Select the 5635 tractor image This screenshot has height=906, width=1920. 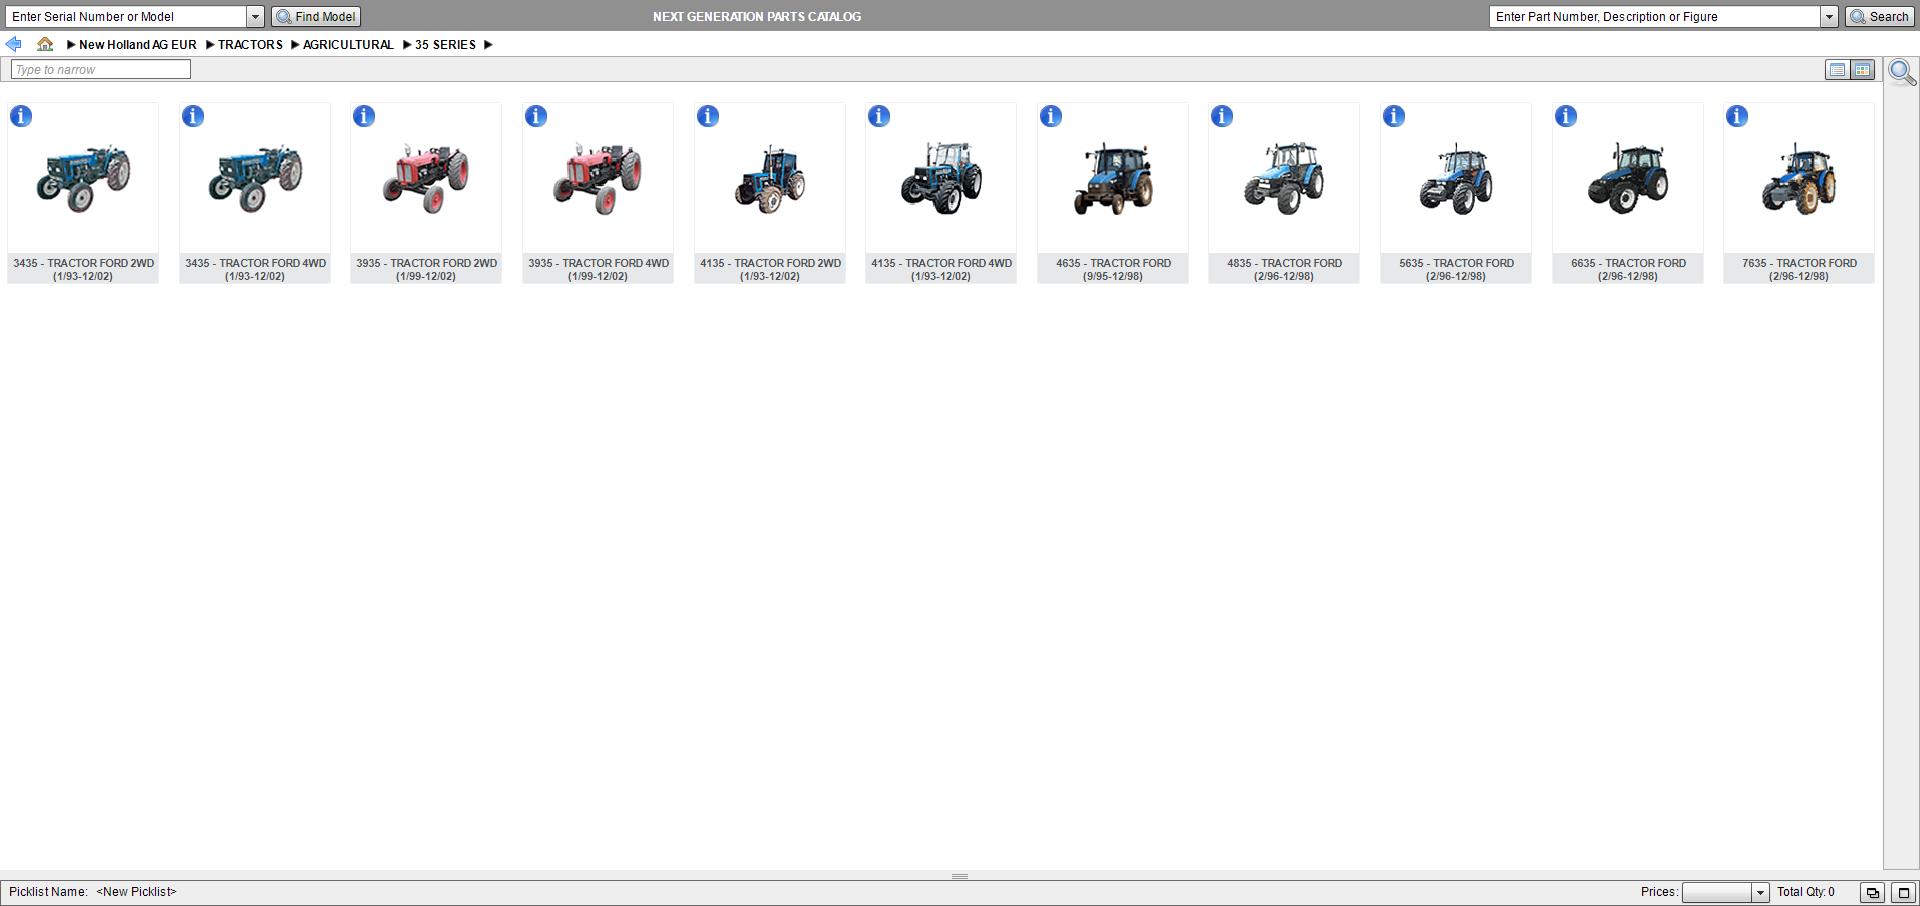click(1456, 179)
